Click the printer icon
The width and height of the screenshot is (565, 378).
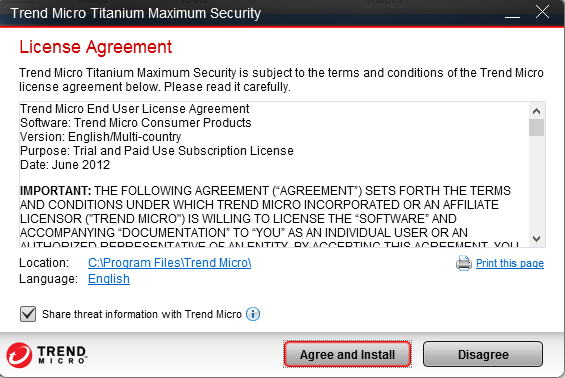(x=464, y=263)
